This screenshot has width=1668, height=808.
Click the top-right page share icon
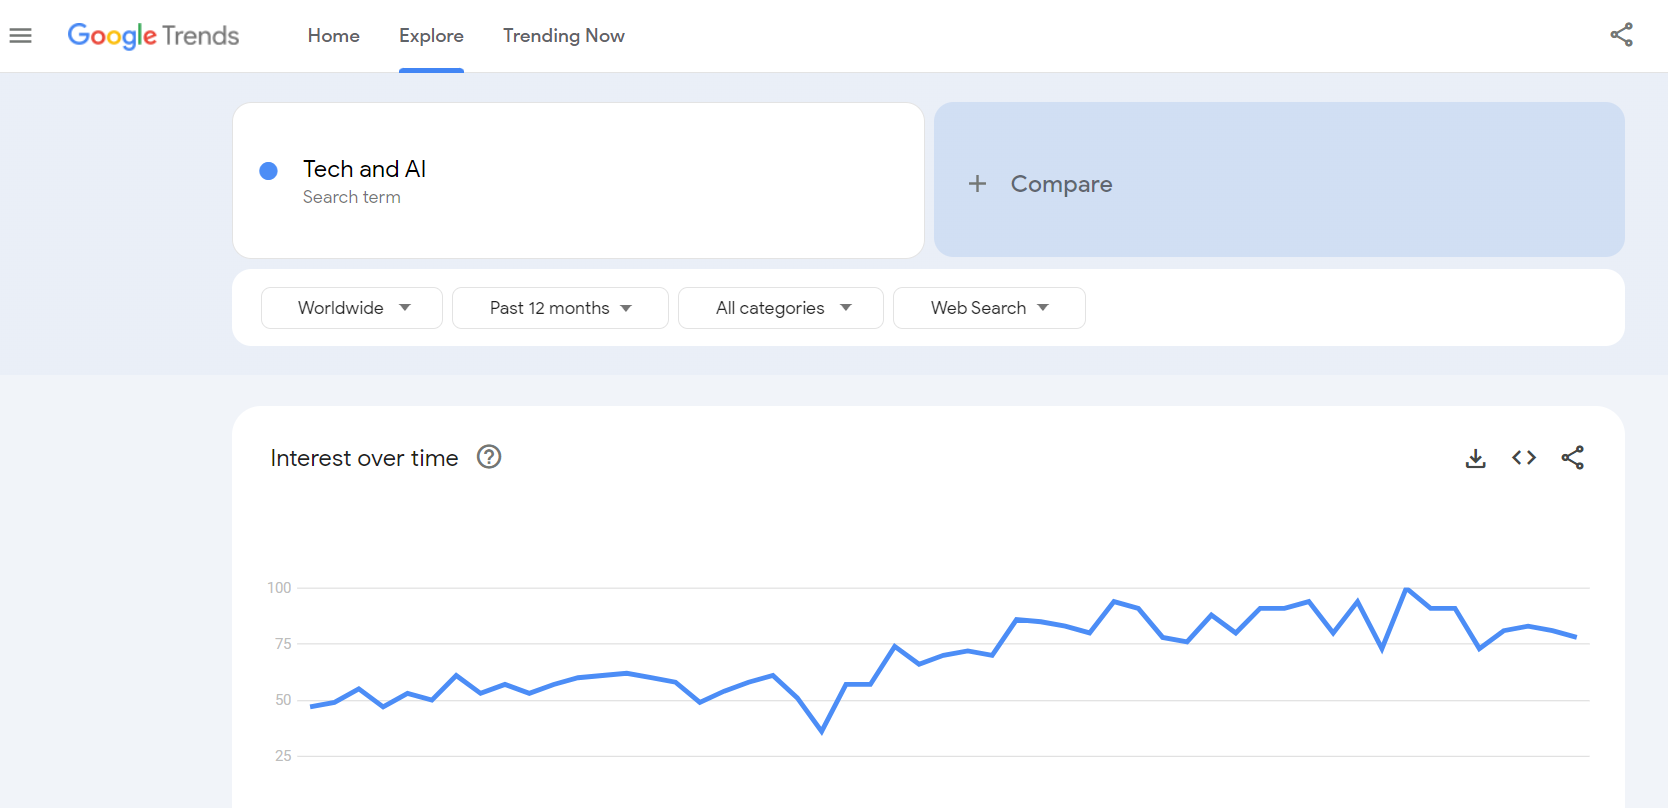tap(1621, 35)
